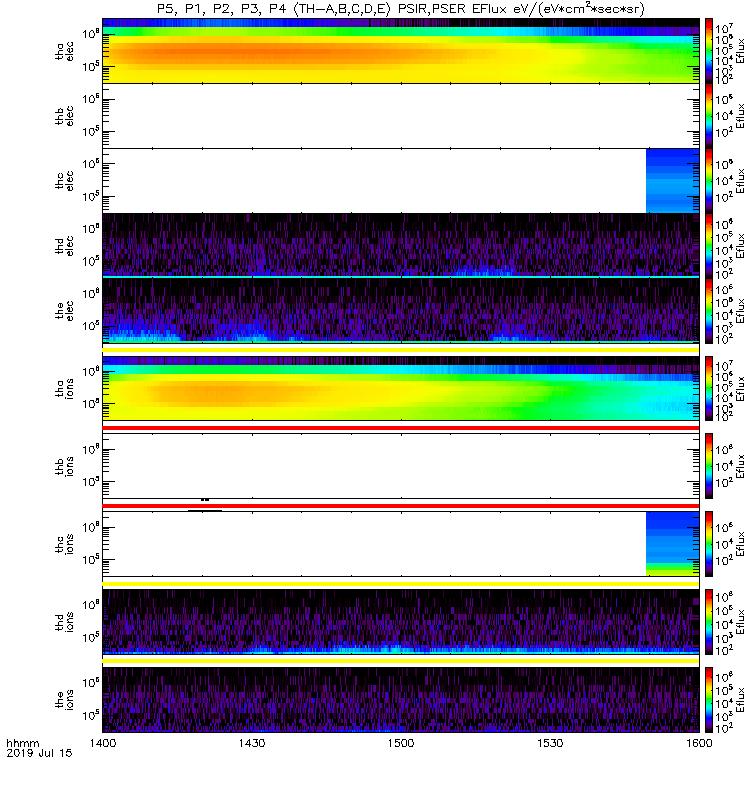Click the '2019 Jul 15' date label
Viewport: 750px width, 800px height.
[x=39, y=753]
